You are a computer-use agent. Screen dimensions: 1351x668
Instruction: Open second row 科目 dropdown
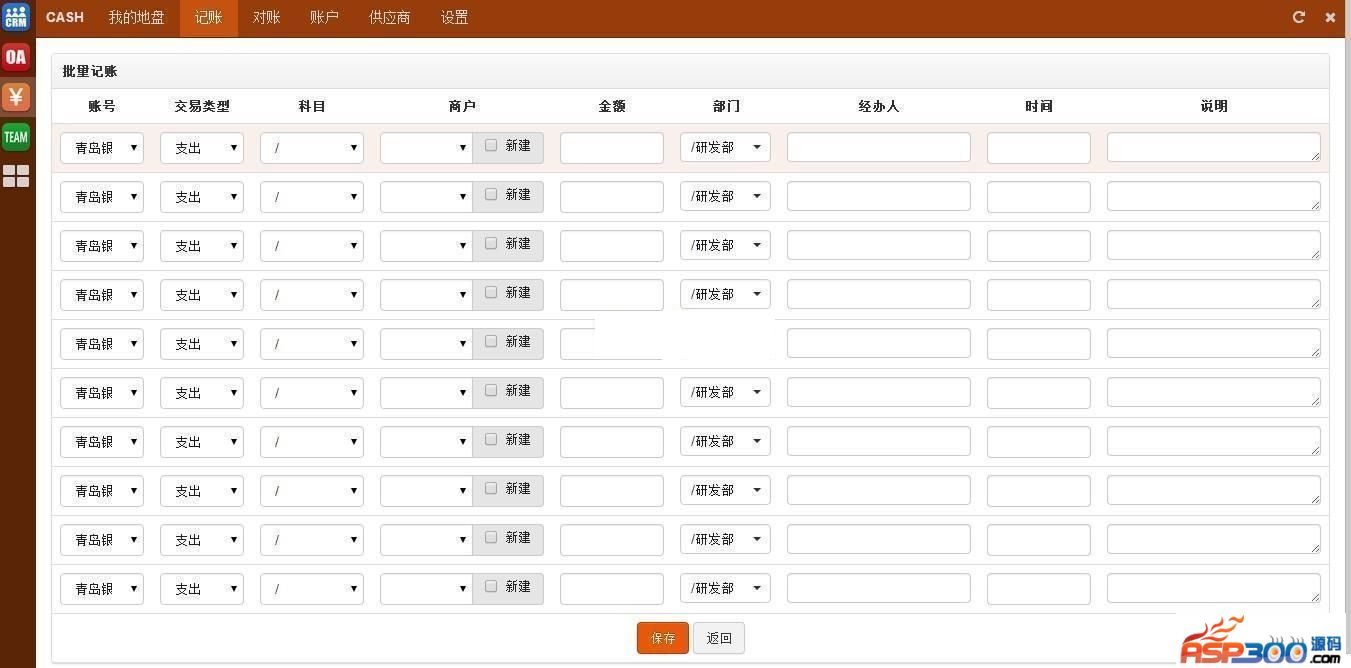pyautogui.click(x=312, y=197)
